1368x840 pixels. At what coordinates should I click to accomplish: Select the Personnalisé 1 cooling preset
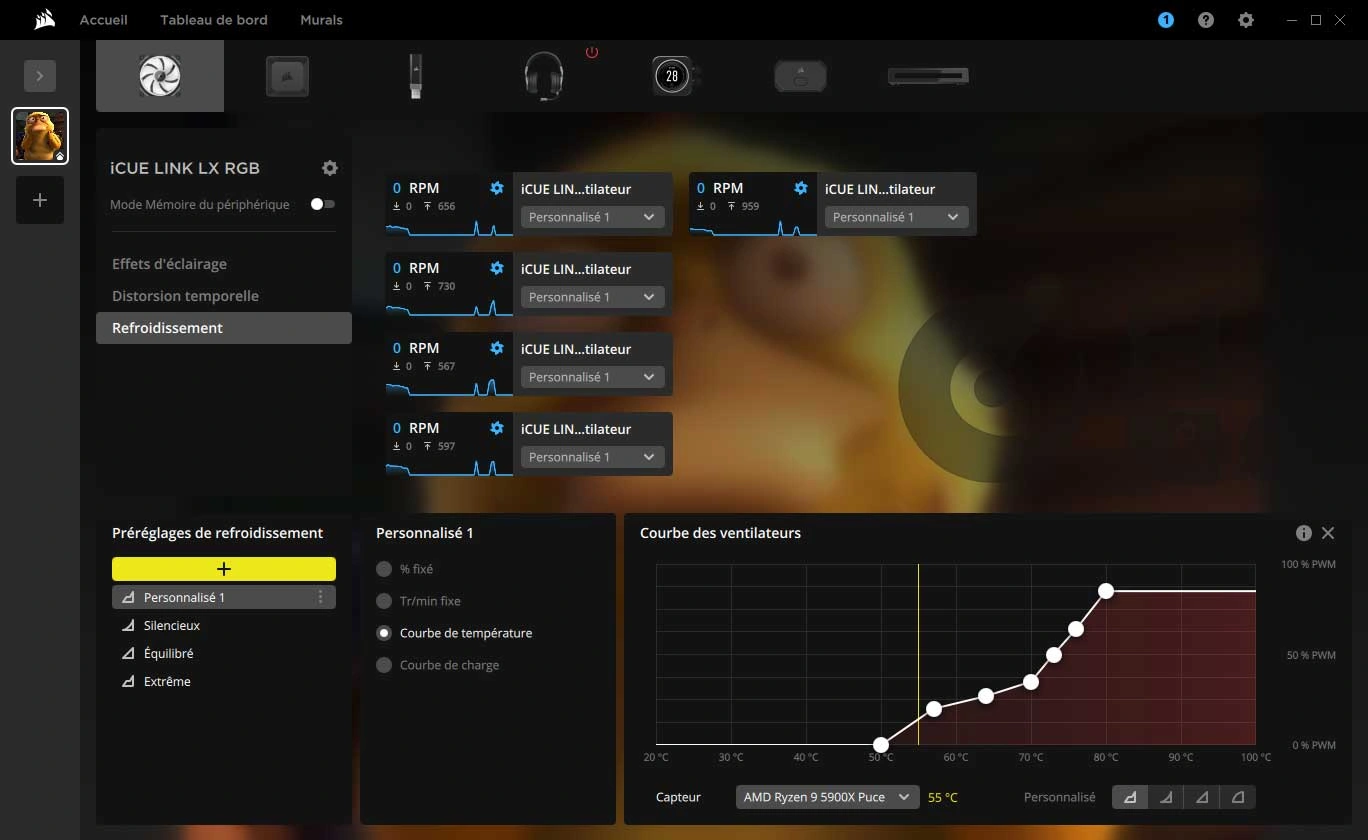coord(224,597)
